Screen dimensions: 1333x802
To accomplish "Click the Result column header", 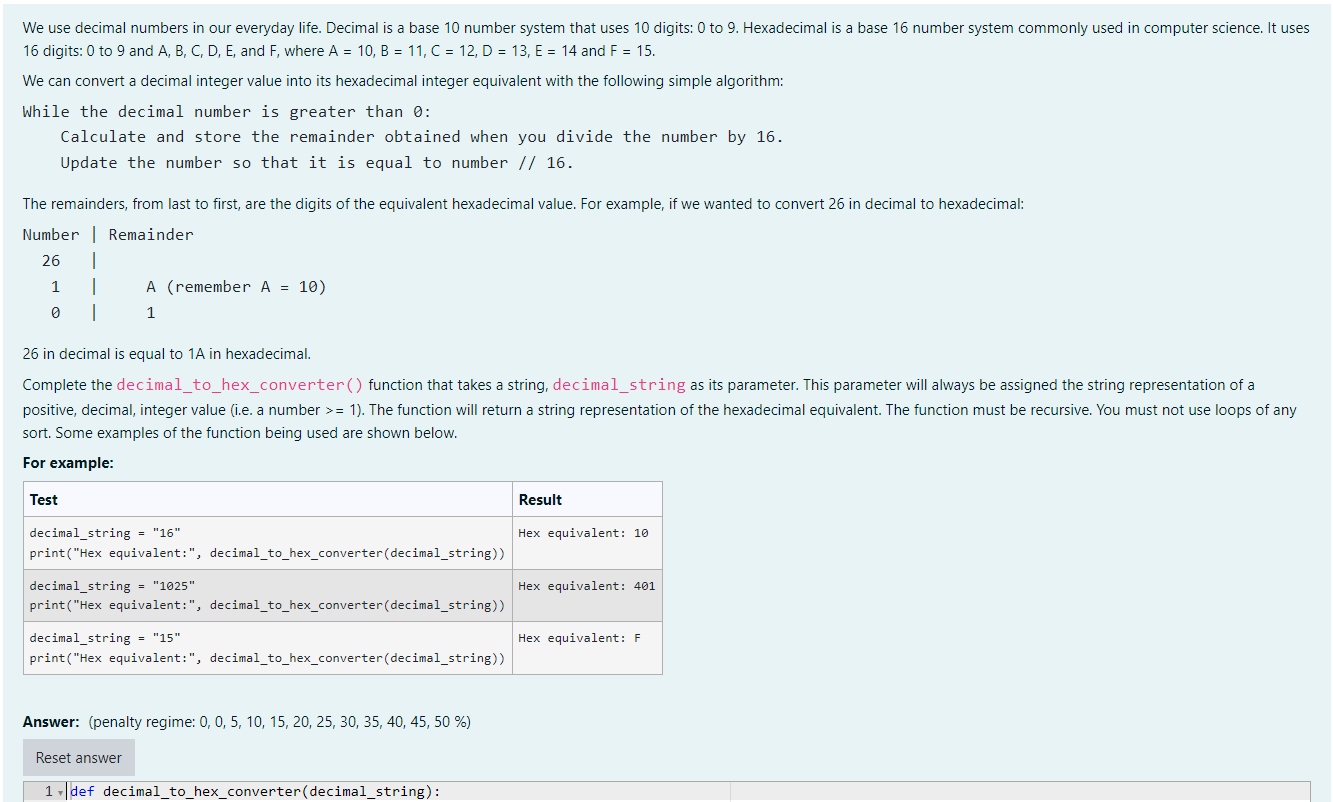I will tap(587, 499).
